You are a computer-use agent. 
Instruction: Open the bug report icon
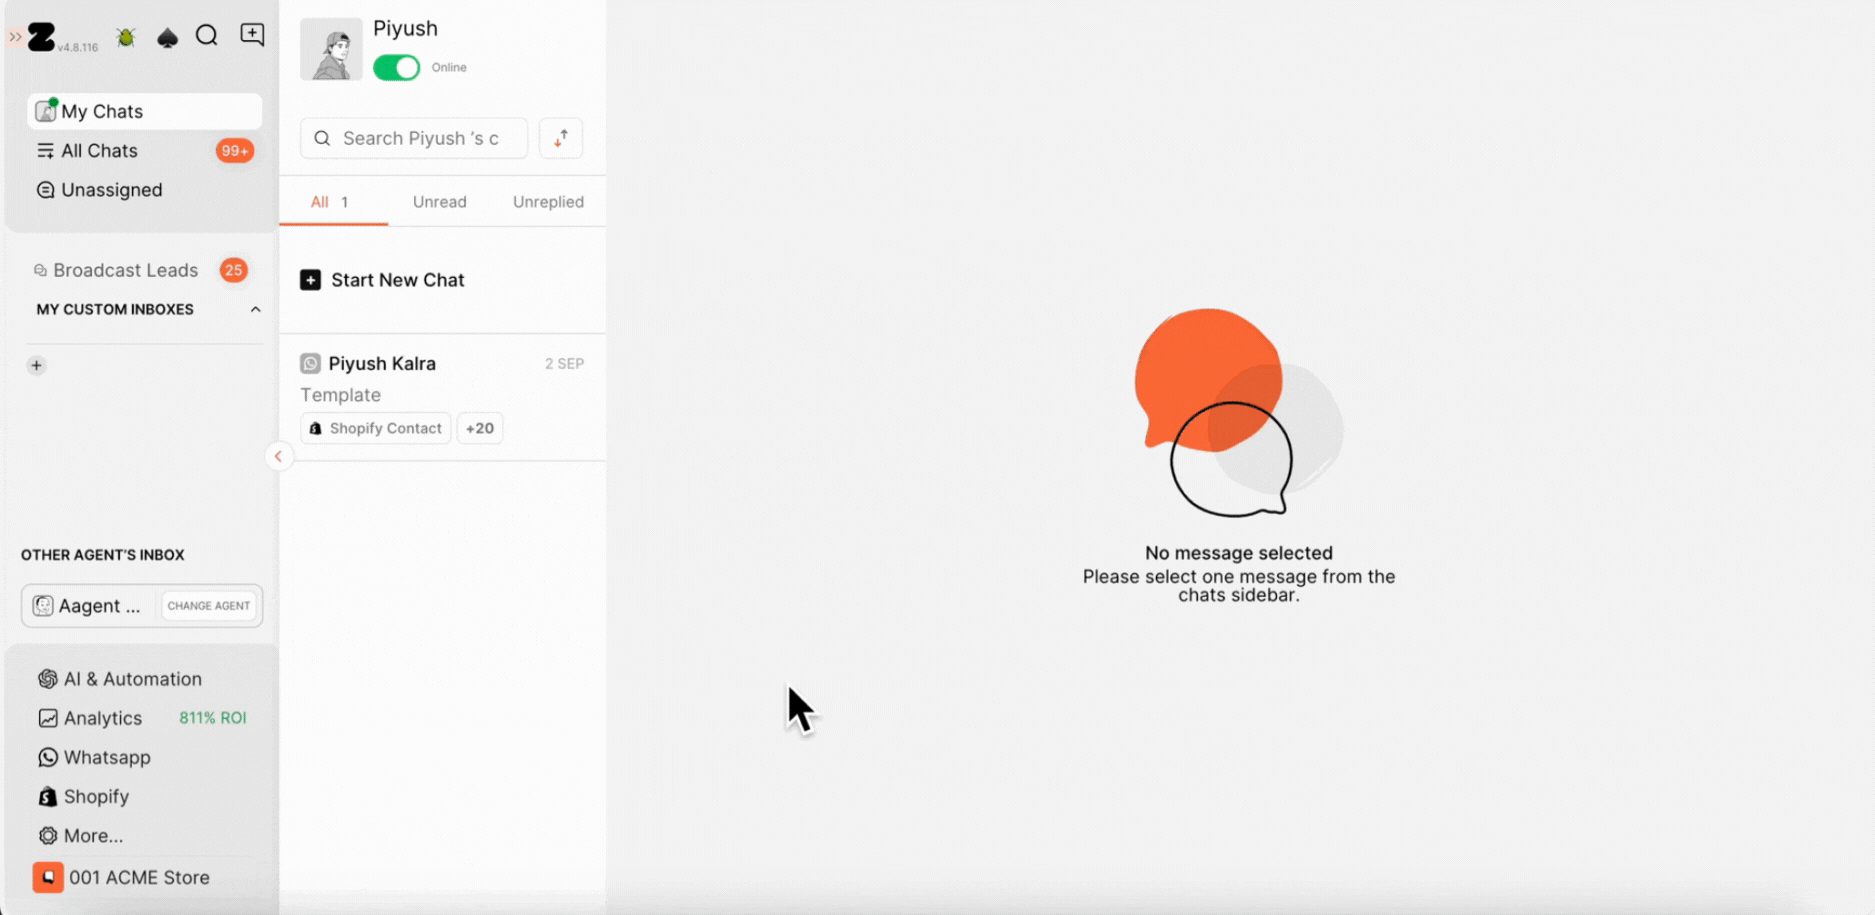(x=126, y=37)
